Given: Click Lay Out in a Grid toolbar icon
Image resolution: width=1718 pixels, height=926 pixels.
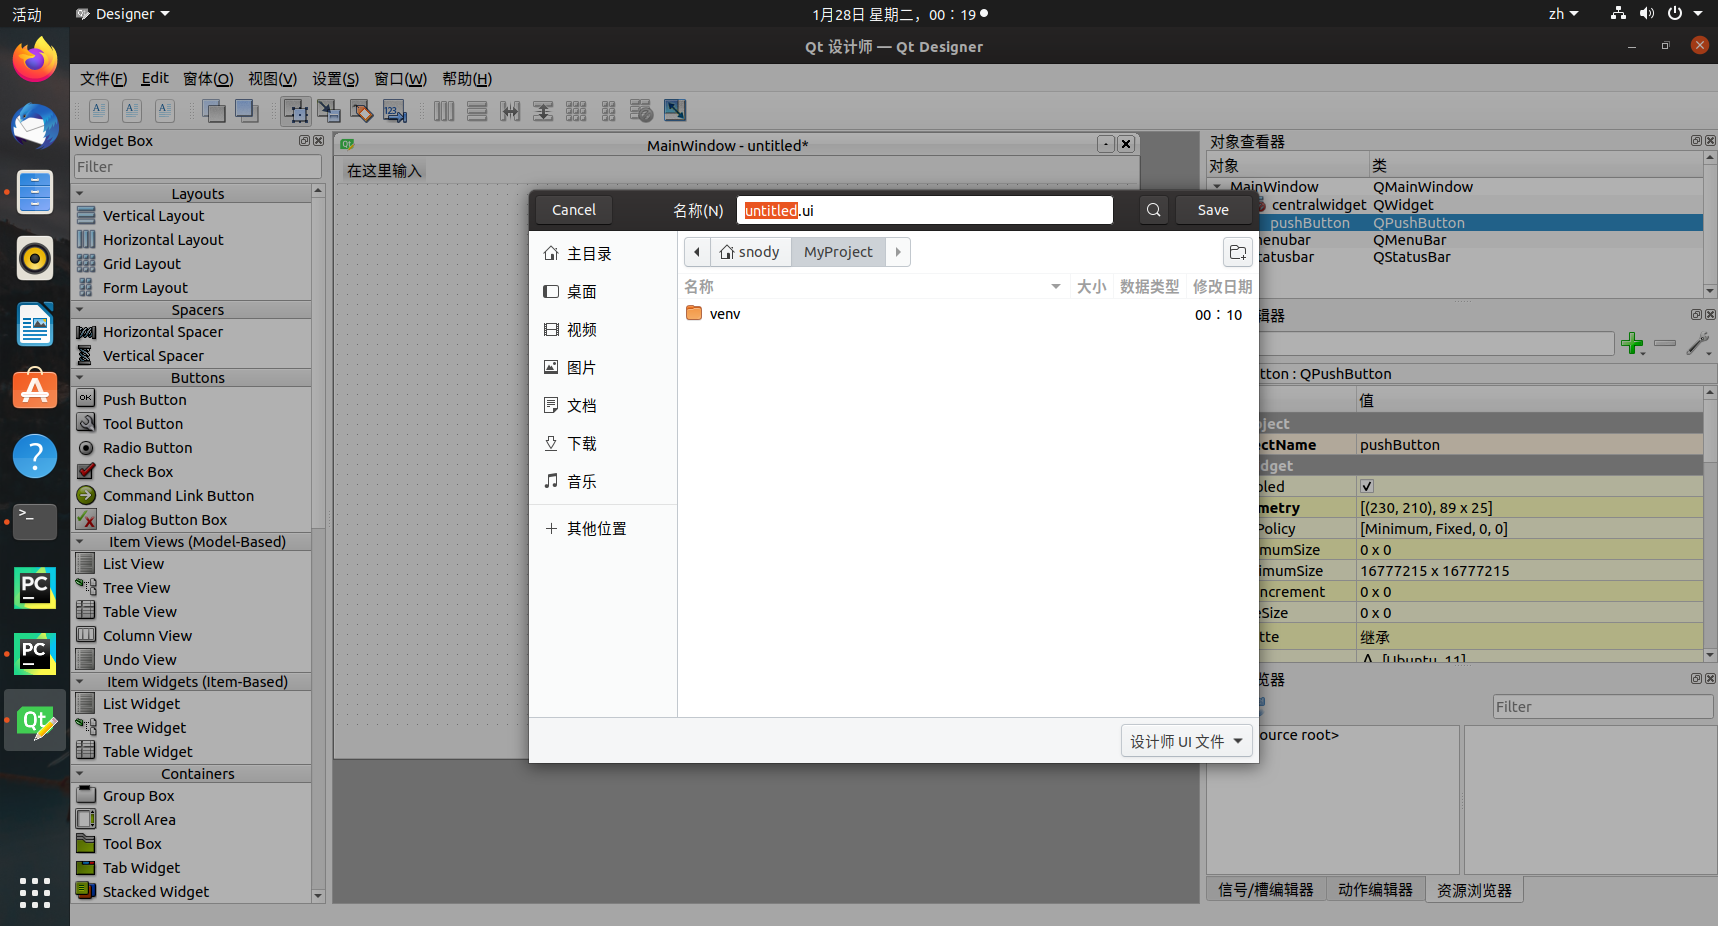Looking at the screenshot, I should (x=576, y=111).
